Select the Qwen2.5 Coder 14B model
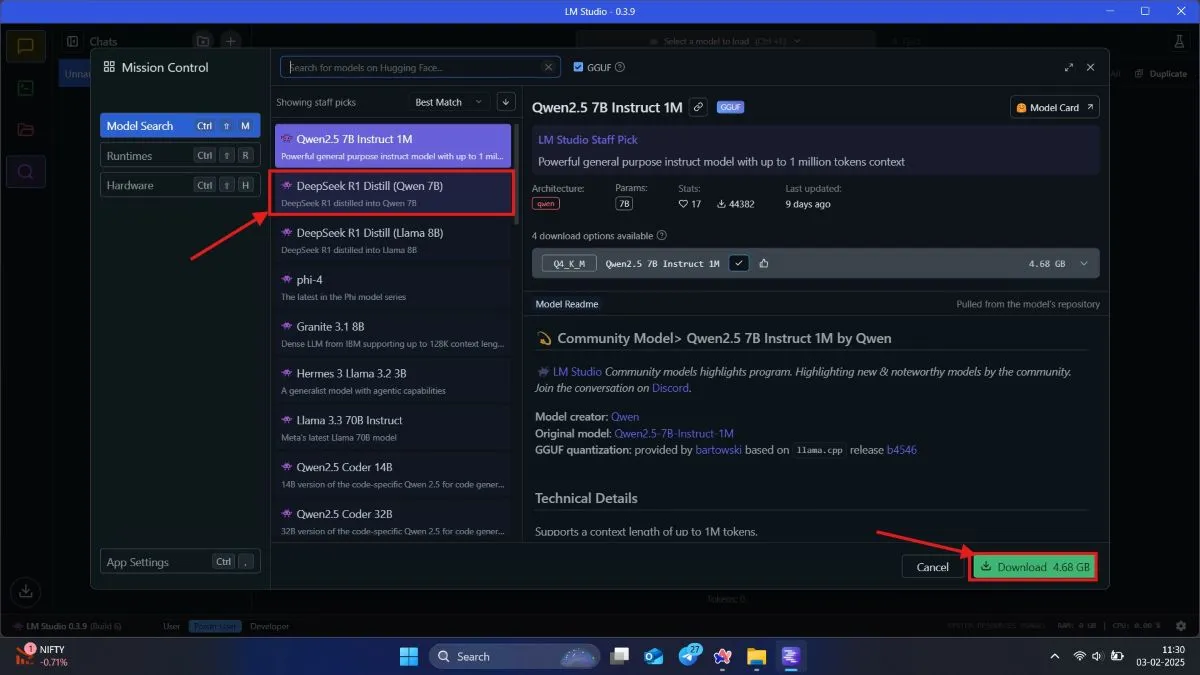This screenshot has height=675, width=1200. click(x=393, y=475)
